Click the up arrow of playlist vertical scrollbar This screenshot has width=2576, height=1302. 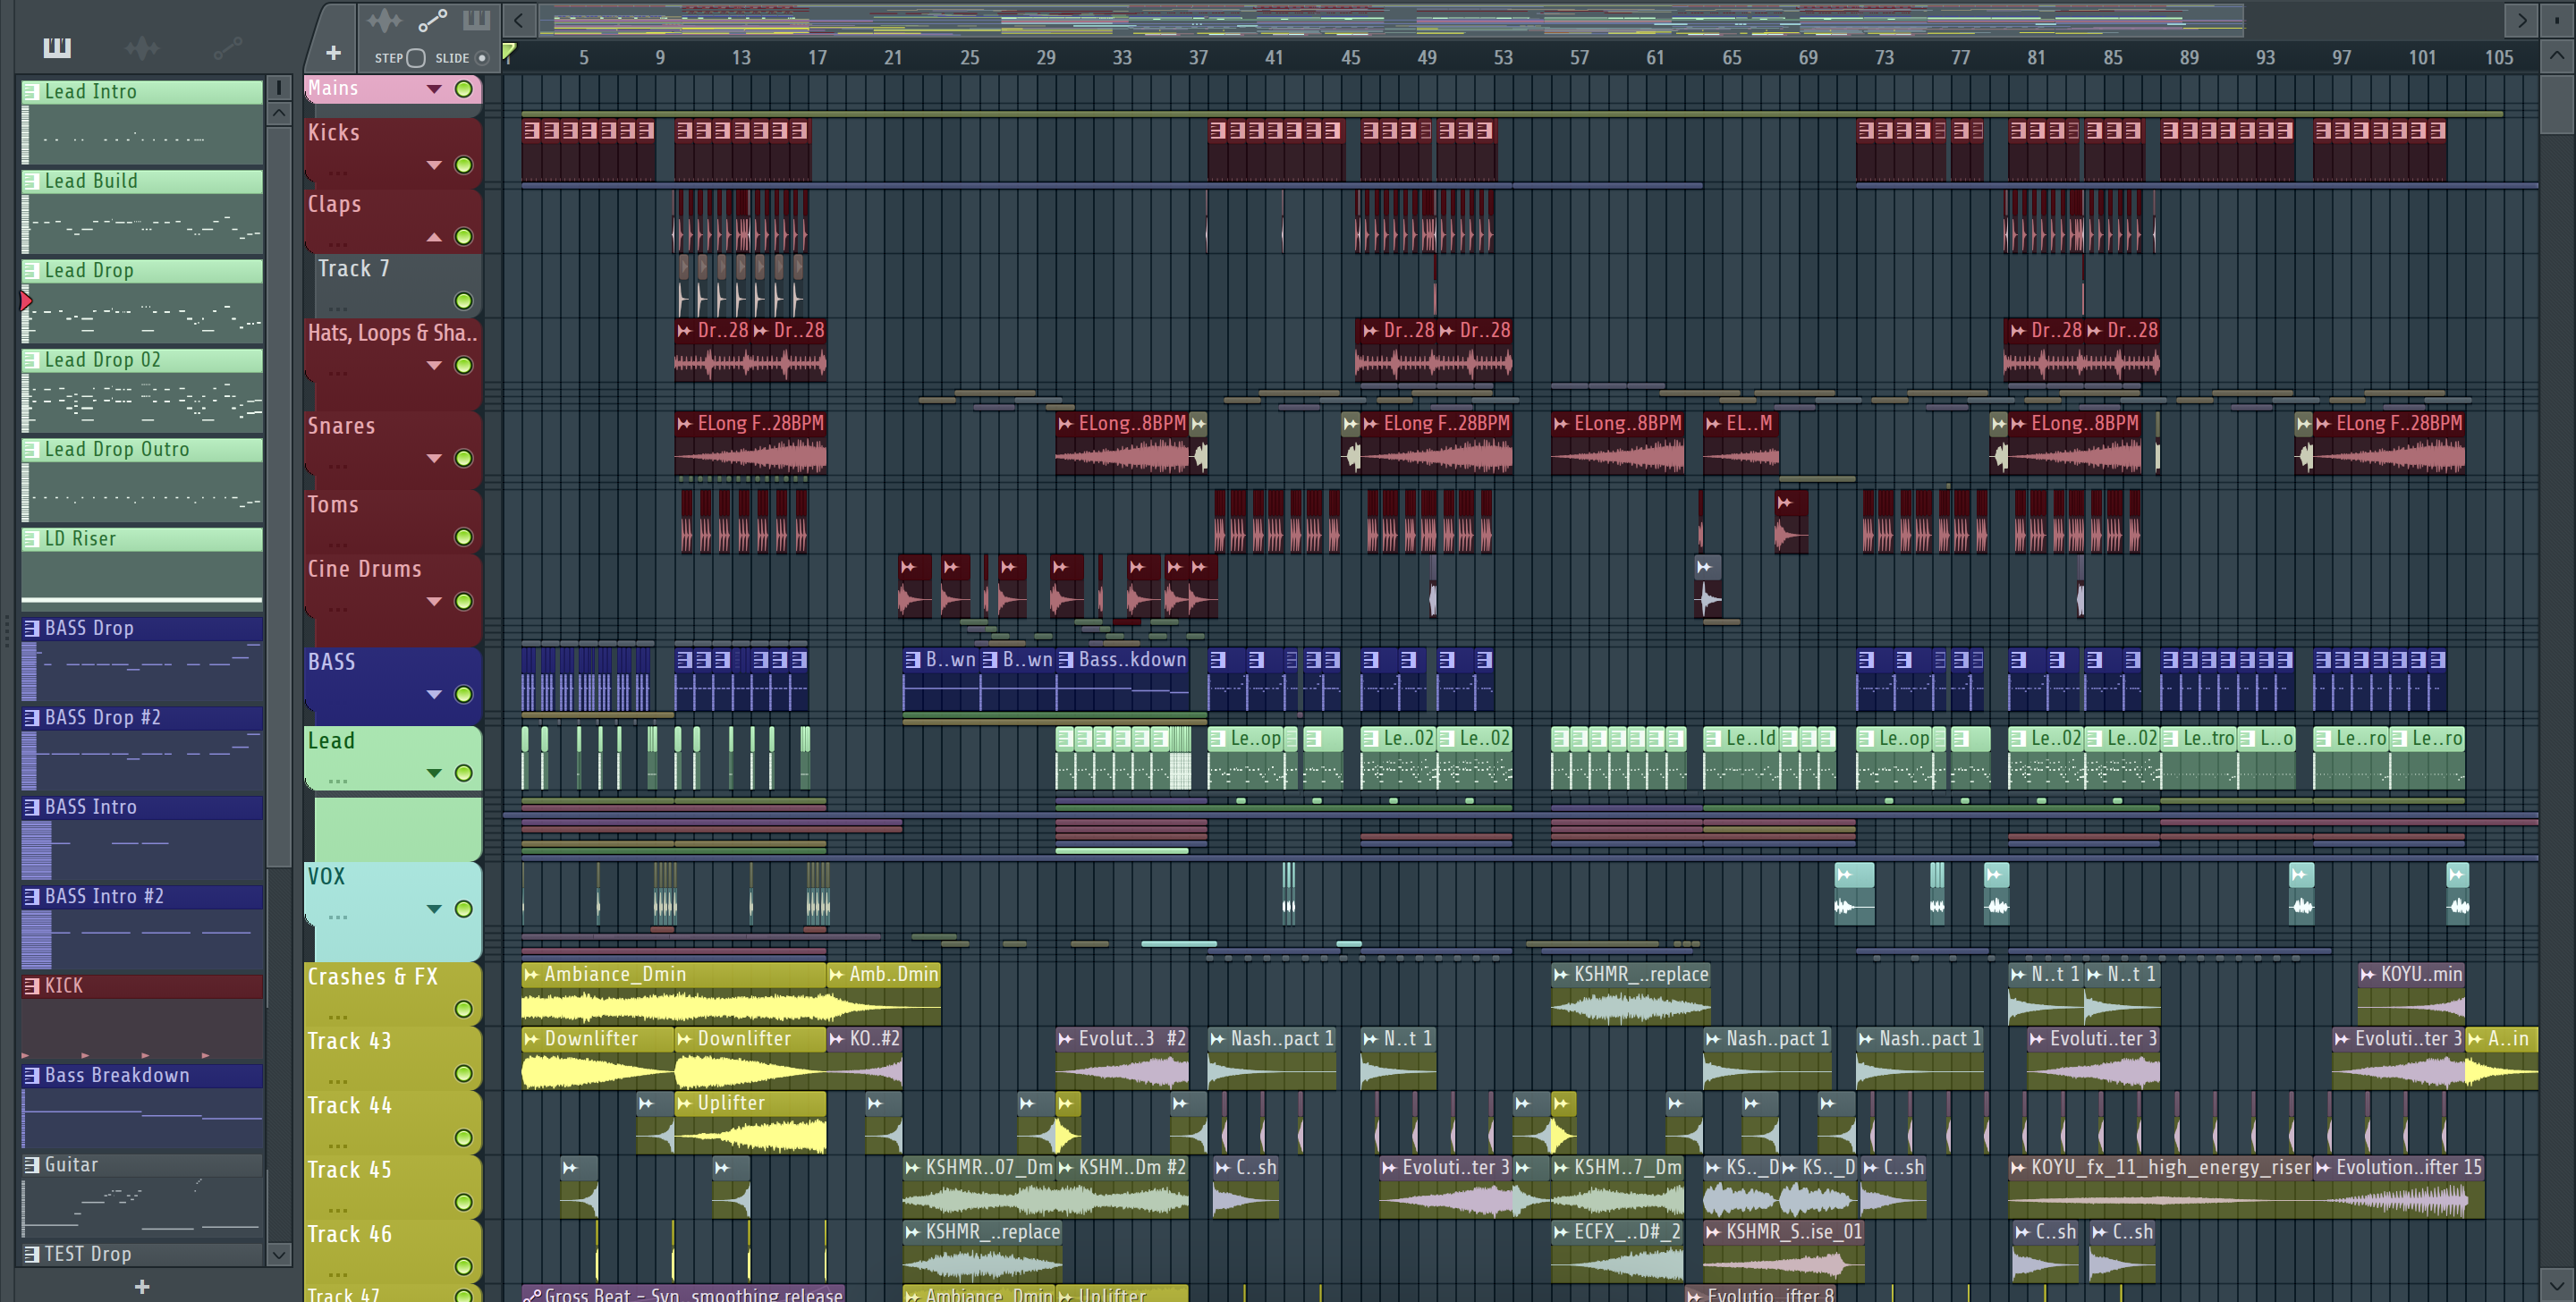pos(2557,55)
